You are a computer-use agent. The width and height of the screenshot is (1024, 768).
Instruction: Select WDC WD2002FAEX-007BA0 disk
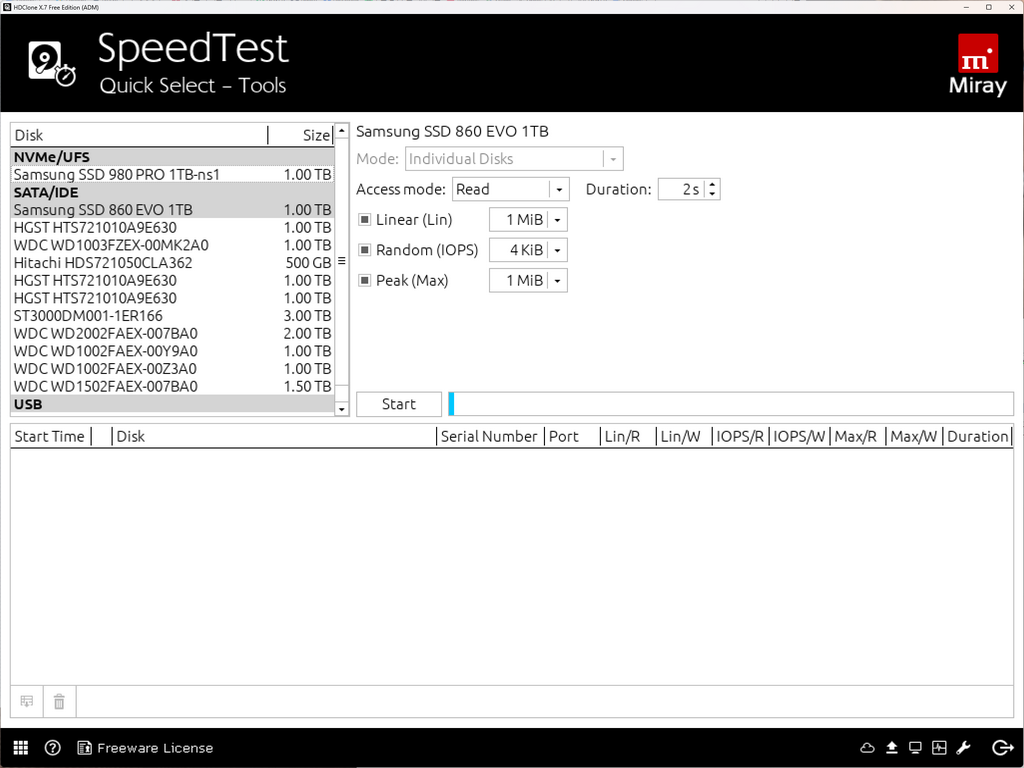tap(172, 333)
